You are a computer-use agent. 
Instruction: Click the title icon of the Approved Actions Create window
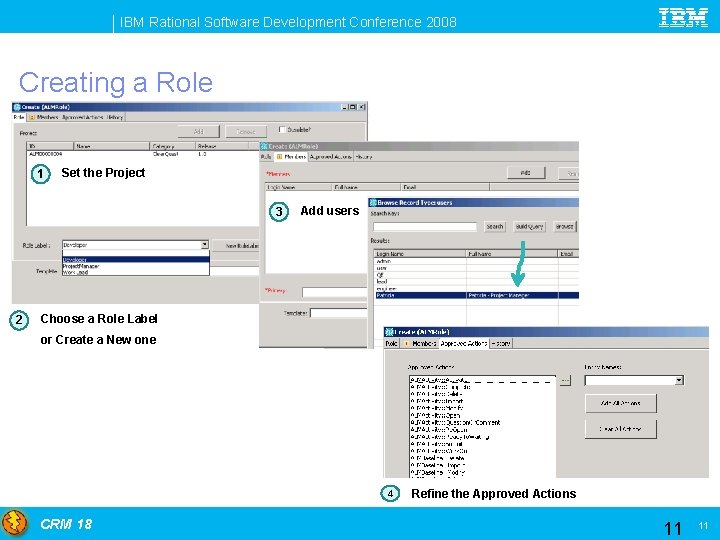[389, 332]
